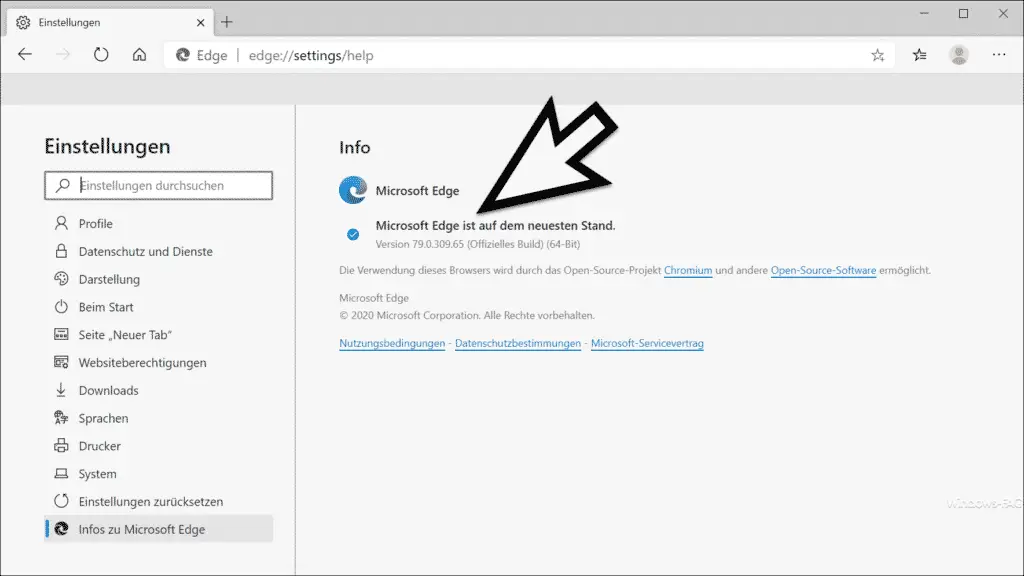Reload the page with the refresh icon
1024x576 pixels.
click(x=101, y=55)
